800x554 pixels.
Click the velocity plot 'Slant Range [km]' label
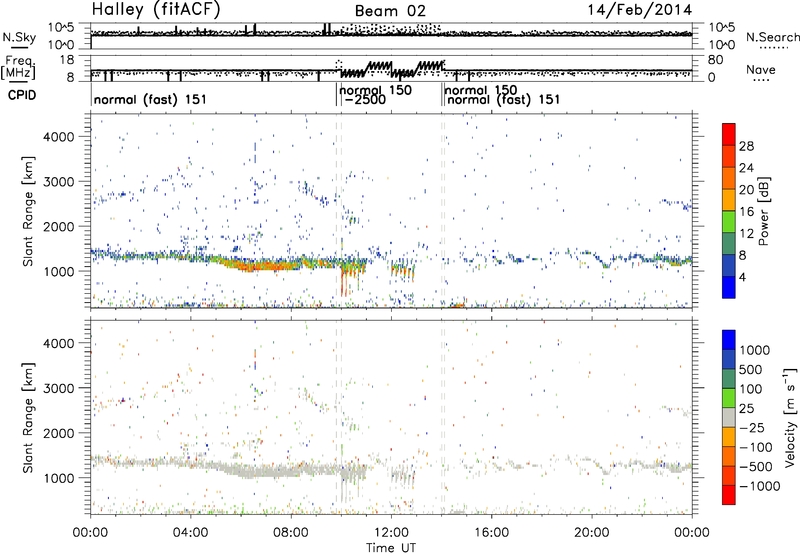tap(28, 417)
